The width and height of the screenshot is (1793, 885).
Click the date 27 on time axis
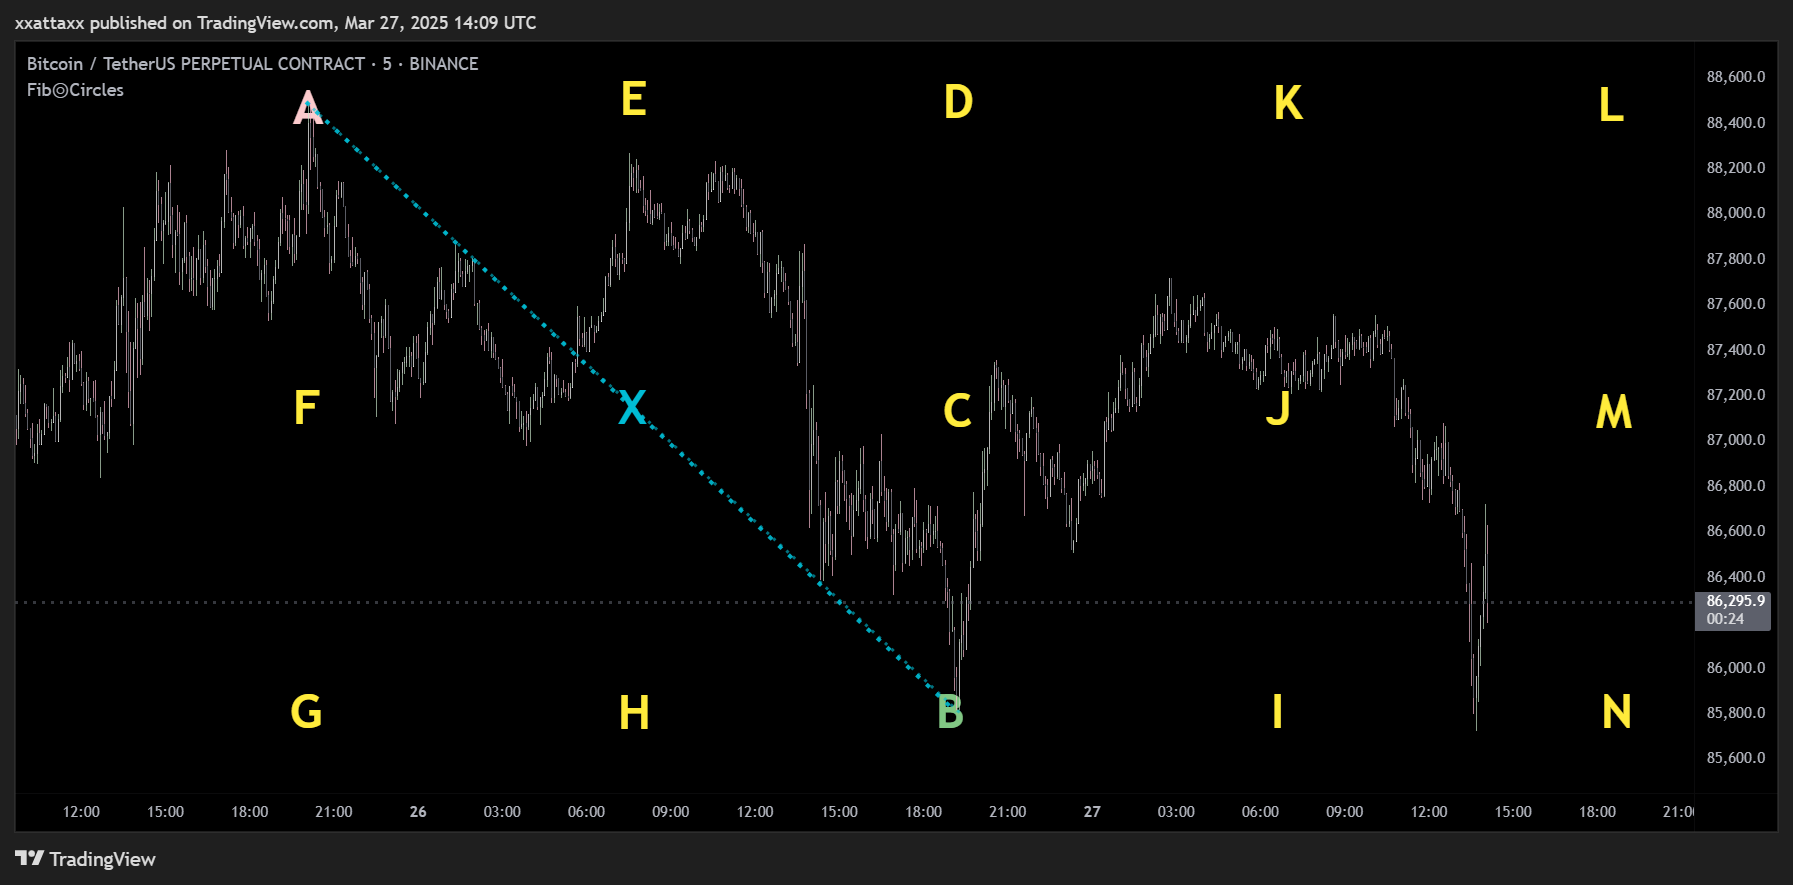[x=1092, y=812]
